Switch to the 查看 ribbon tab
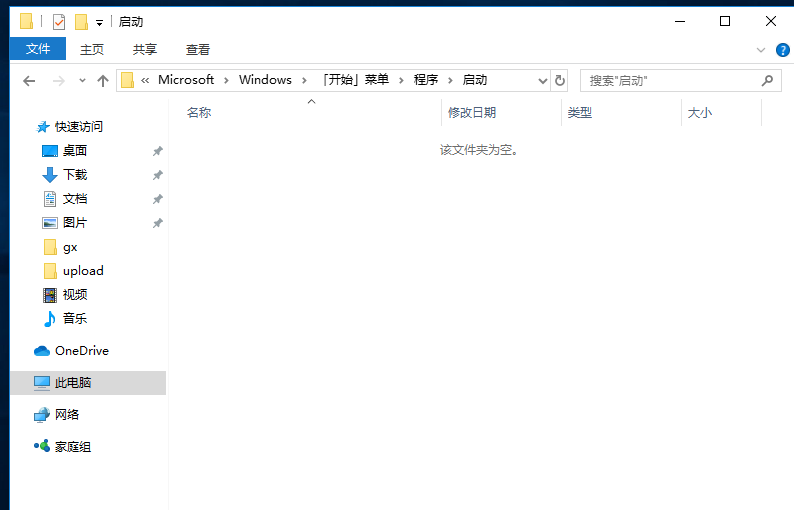Viewport: 794px width, 510px height. (x=198, y=49)
